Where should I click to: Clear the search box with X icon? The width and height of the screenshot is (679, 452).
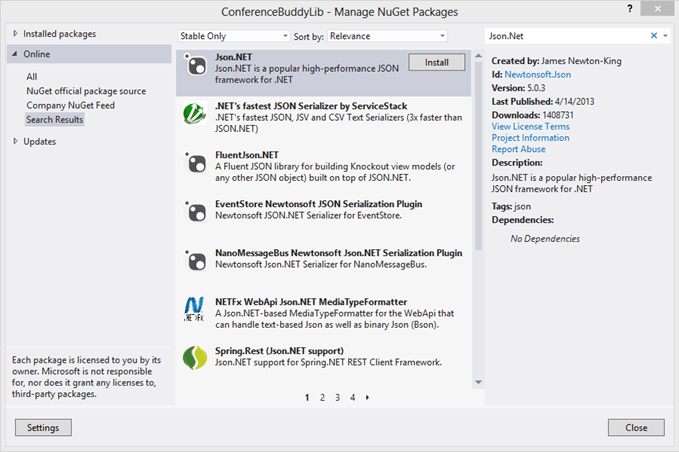tap(654, 36)
